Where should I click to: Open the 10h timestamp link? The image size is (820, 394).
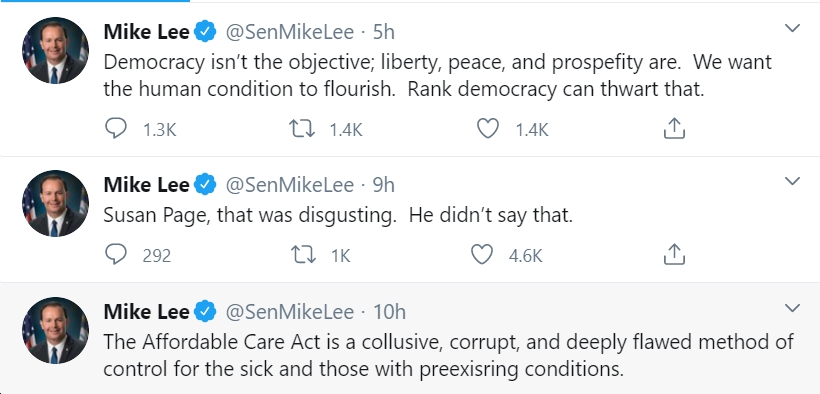coord(390,312)
